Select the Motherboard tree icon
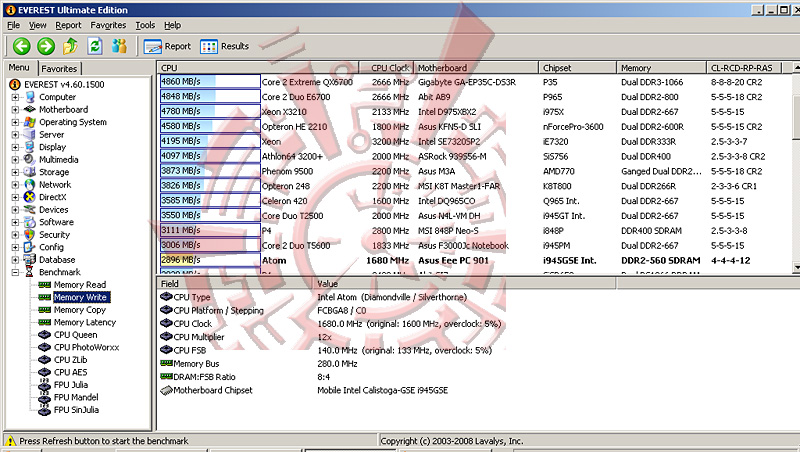The image size is (800, 452). (x=30, y=109)
